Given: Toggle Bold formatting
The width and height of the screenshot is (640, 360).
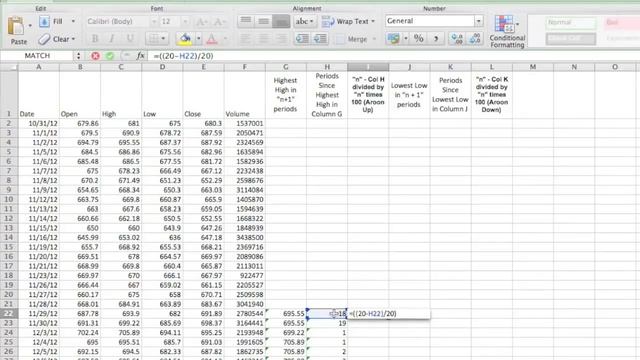Looking at the screenshot, I should [x=95, y=39].
